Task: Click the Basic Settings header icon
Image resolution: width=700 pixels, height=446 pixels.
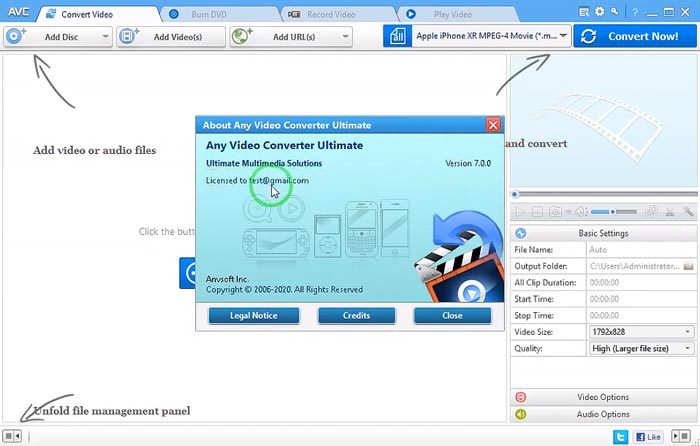Action: pyautogui.click(x=521, y=233)
